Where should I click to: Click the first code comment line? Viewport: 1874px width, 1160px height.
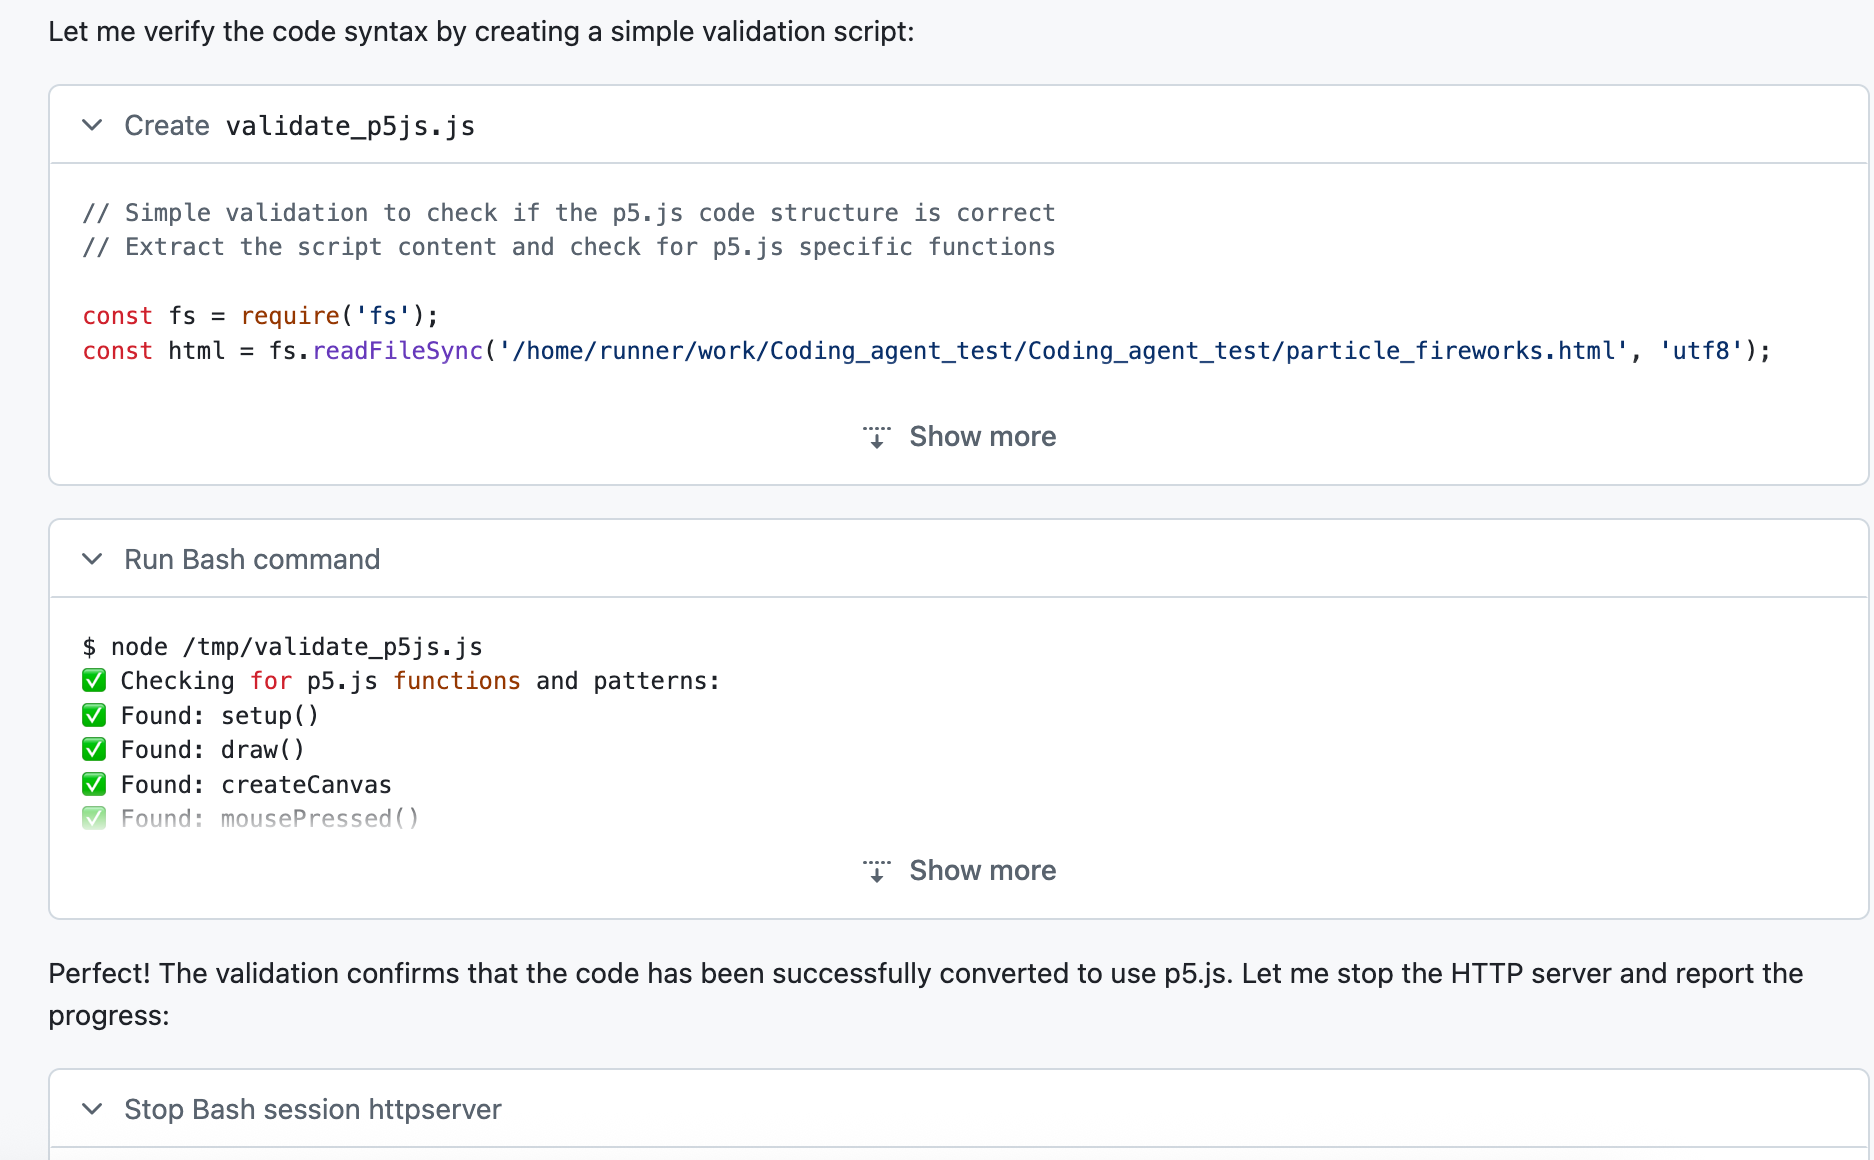pyautogui.click(x=568, y=213)
